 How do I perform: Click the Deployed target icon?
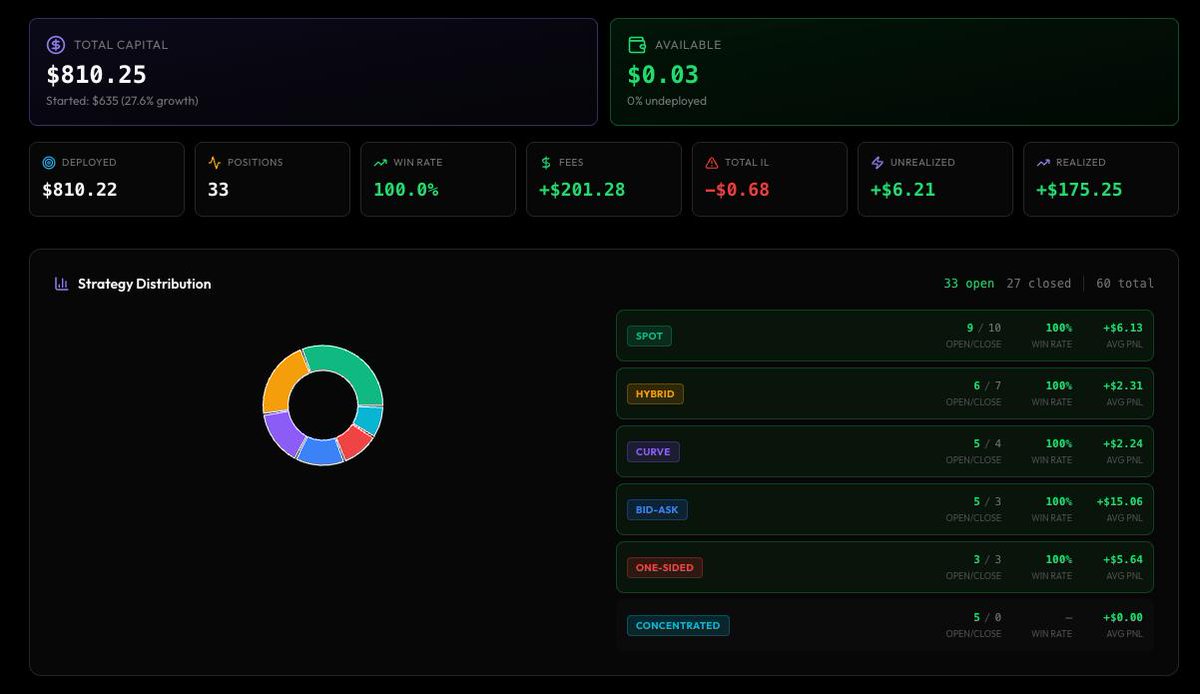pyautogui.click(x=49, y=162)
